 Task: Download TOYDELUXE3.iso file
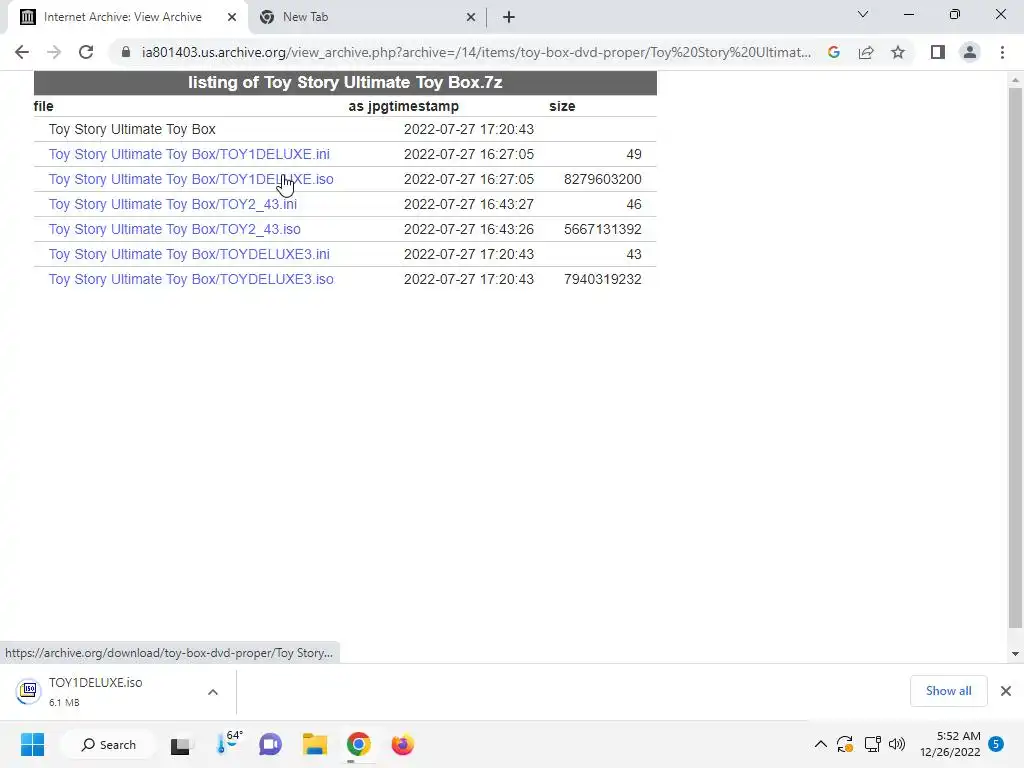[x=191, y=279]
